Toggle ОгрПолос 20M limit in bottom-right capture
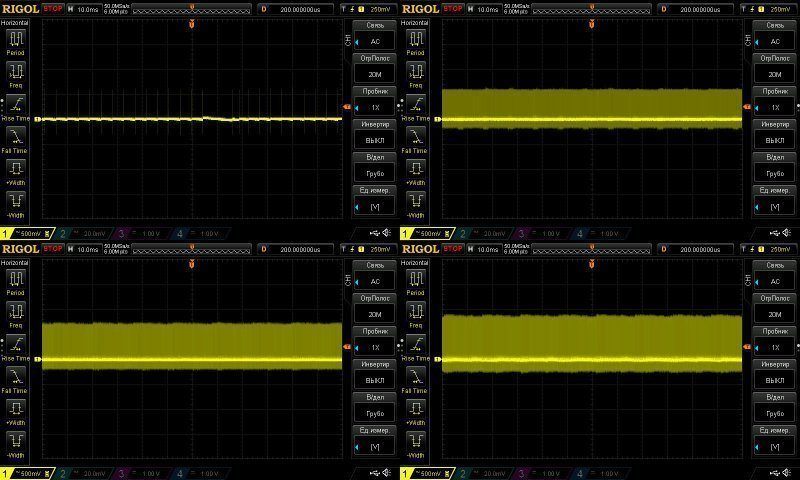 click(x=774, y=309)
